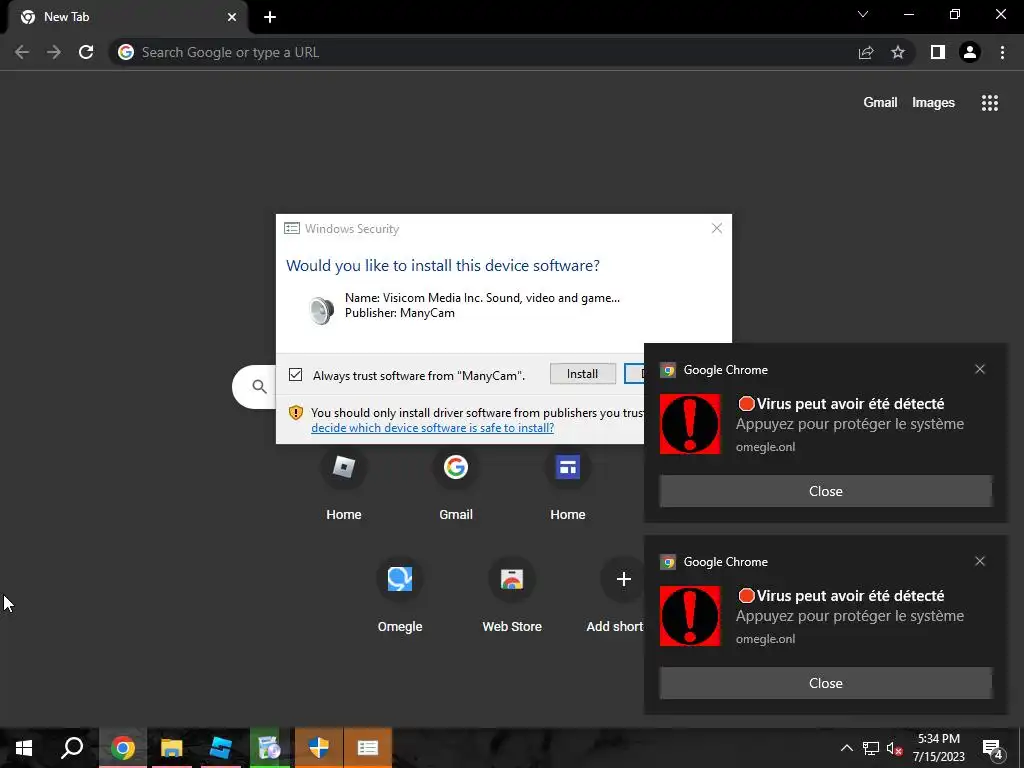Viewport: 1024px width, 768px height.
Task: Expand the tab search chevron
Action: click(x=863, y=14)
